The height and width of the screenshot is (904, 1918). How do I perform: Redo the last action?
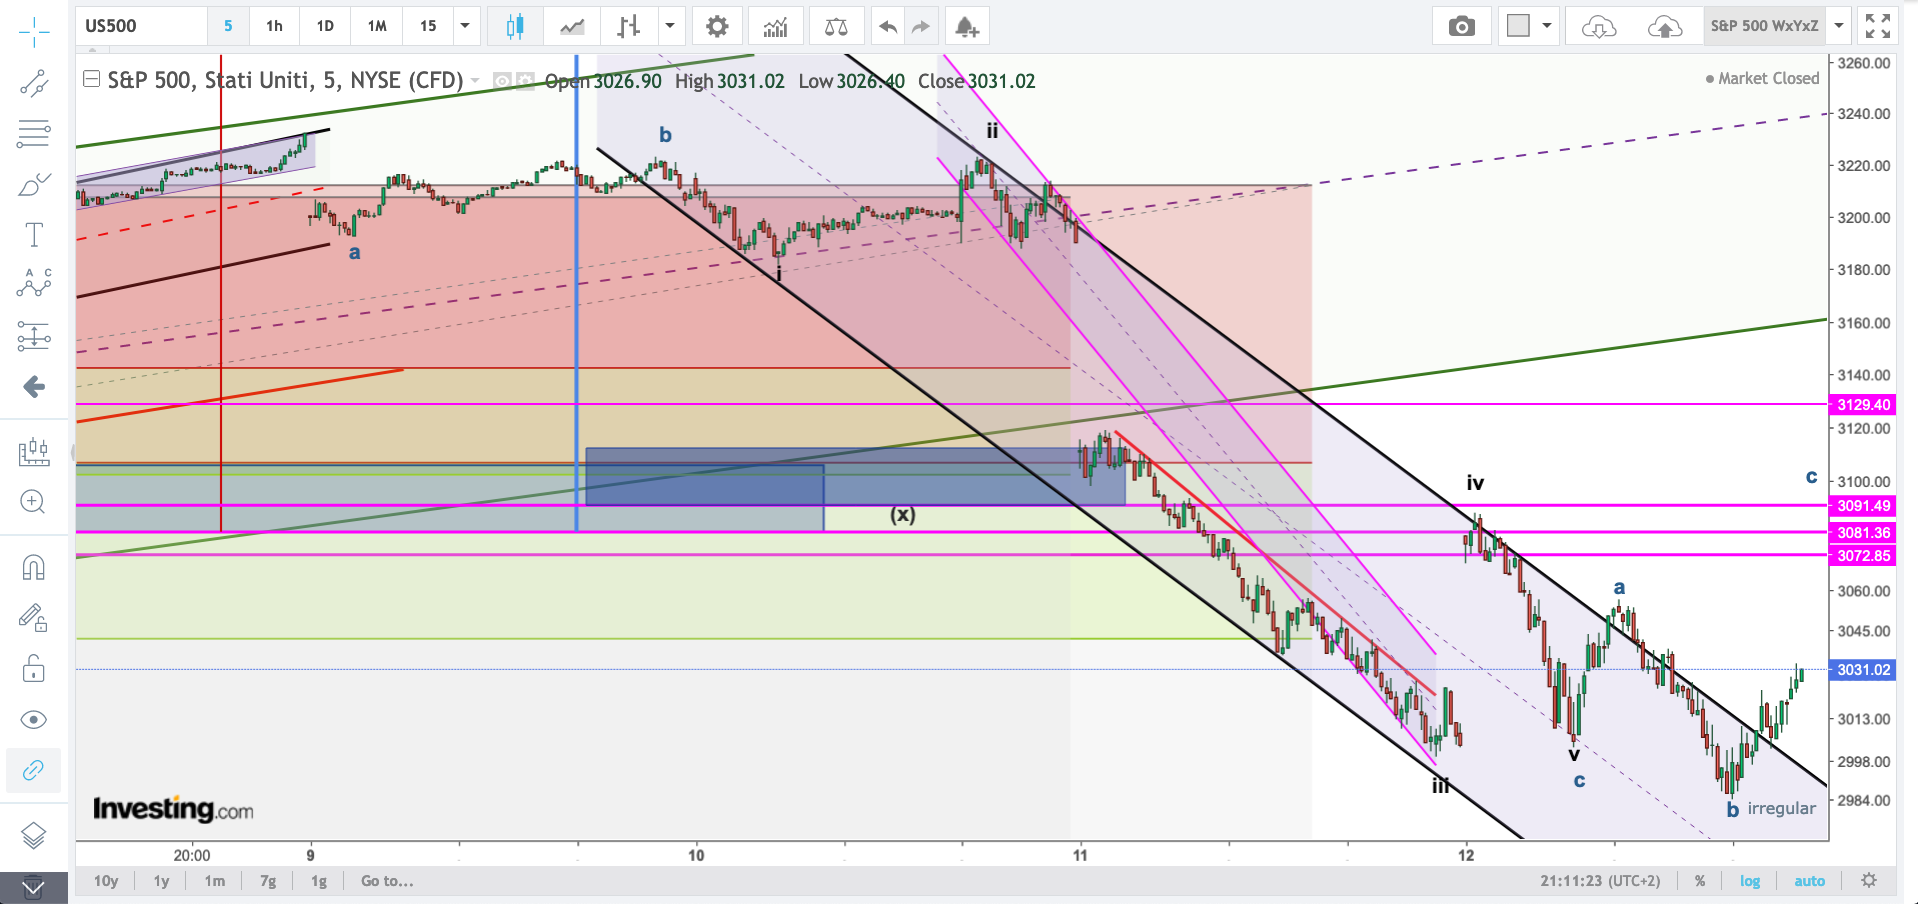point(921,27)
